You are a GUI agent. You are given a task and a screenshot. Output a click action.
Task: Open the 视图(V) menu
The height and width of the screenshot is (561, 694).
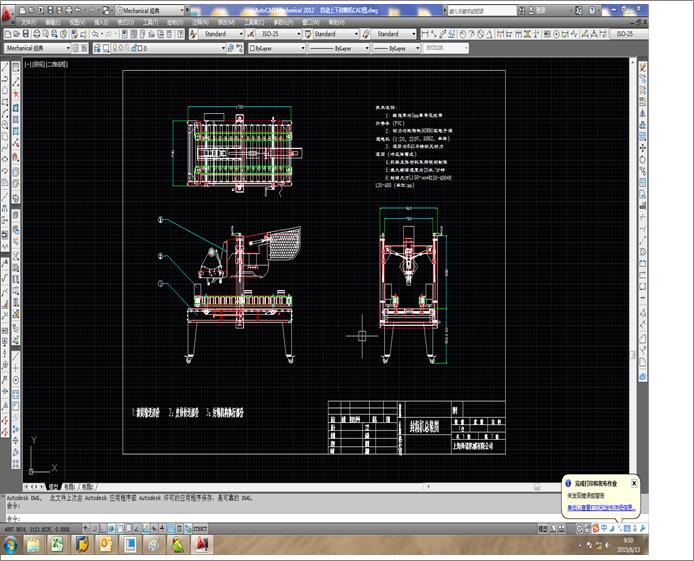[x=73, y=21]
